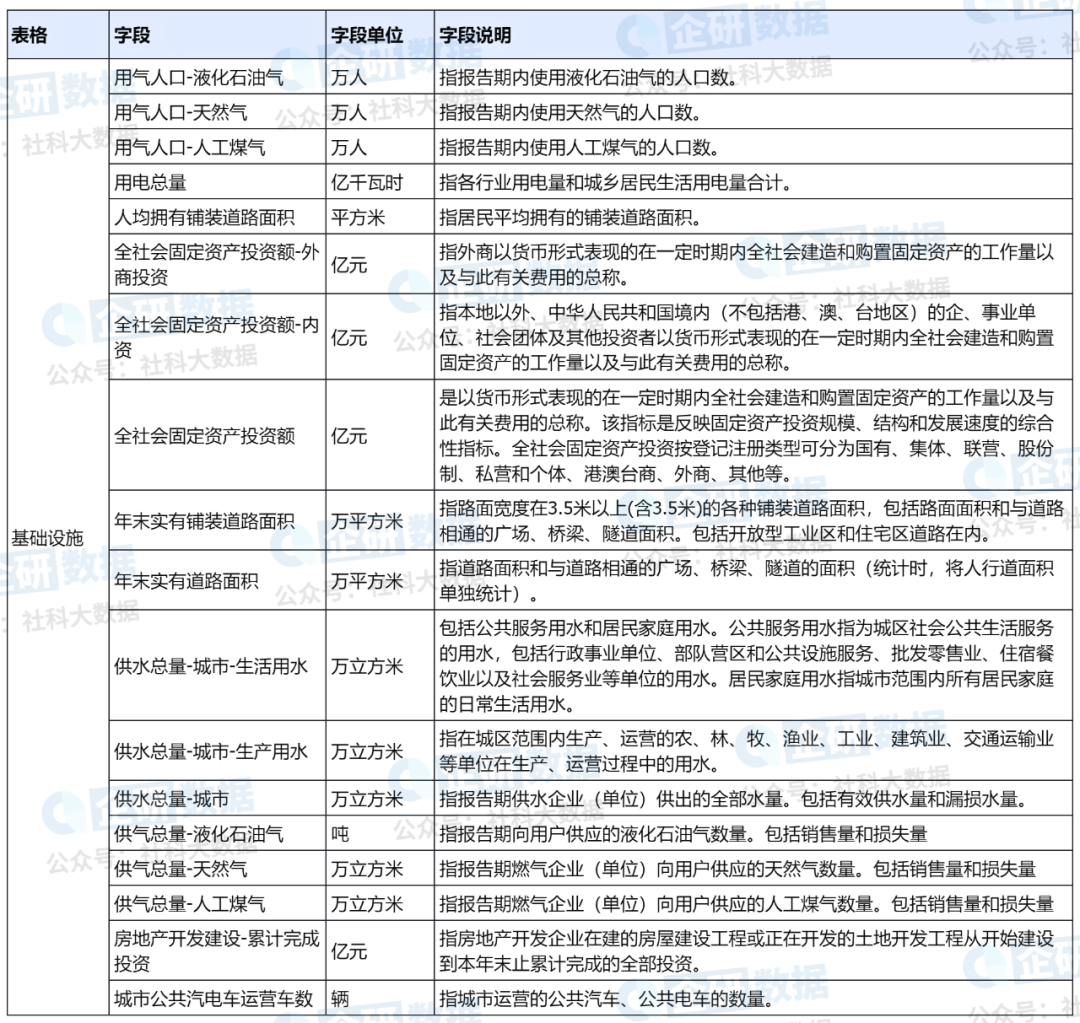Select 万平方米 unit in 年末实有铺装道路面积 row
This screenshot has width=1080, height=1023.
(x=380, y=520)
